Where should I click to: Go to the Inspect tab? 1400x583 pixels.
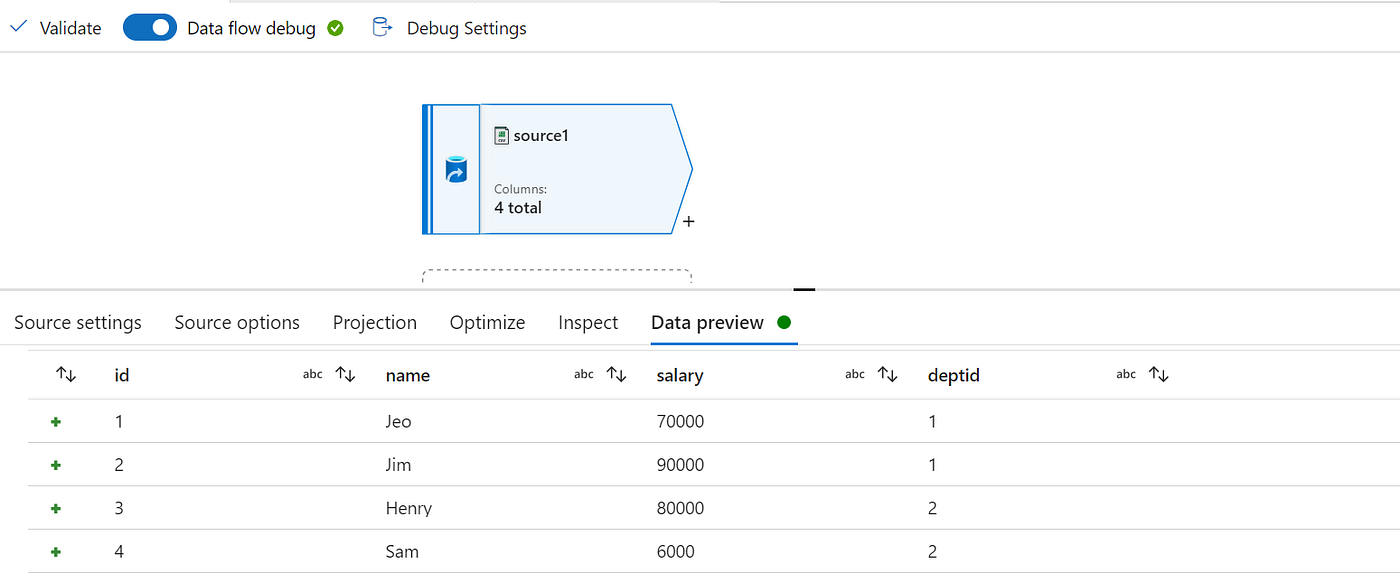coord(588,323)
